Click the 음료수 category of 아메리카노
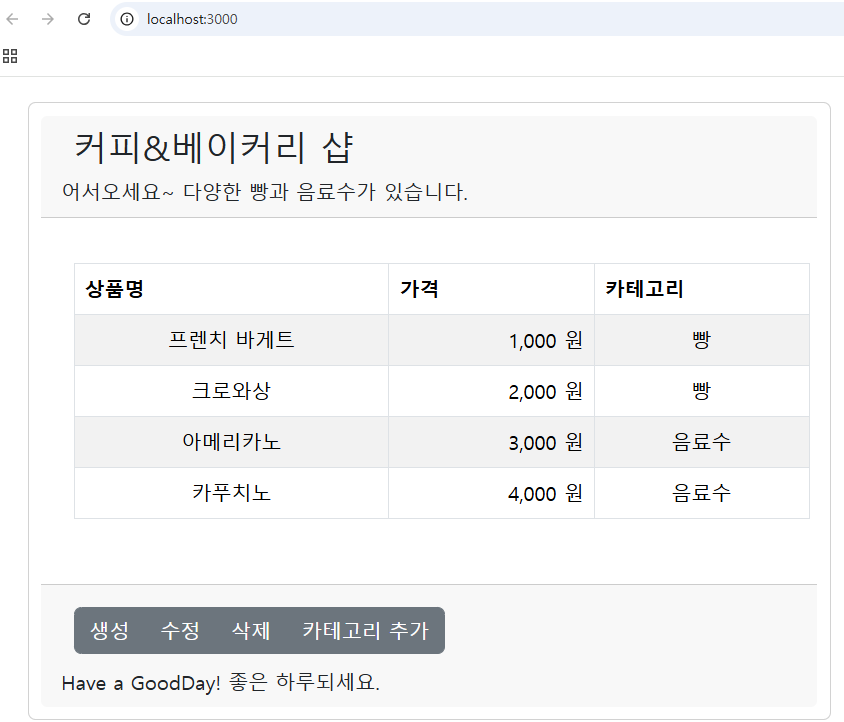Screen dimensions: 844x722 click(x=702, y=442)
